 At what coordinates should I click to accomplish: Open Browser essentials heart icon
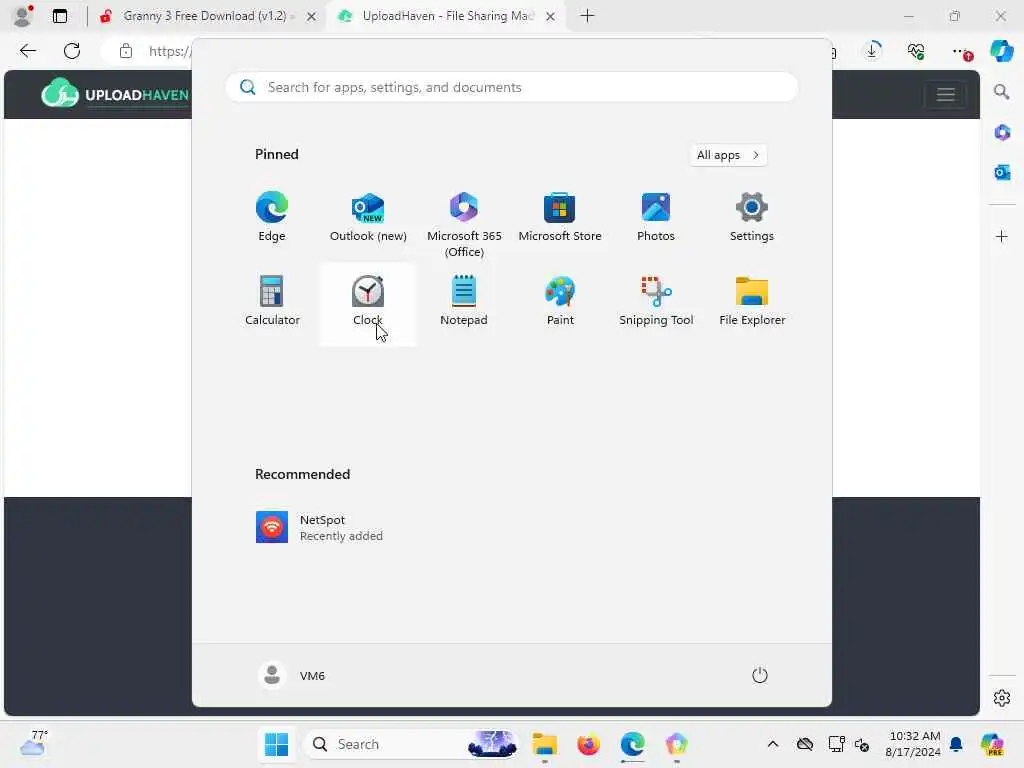[x=916, y=51]
